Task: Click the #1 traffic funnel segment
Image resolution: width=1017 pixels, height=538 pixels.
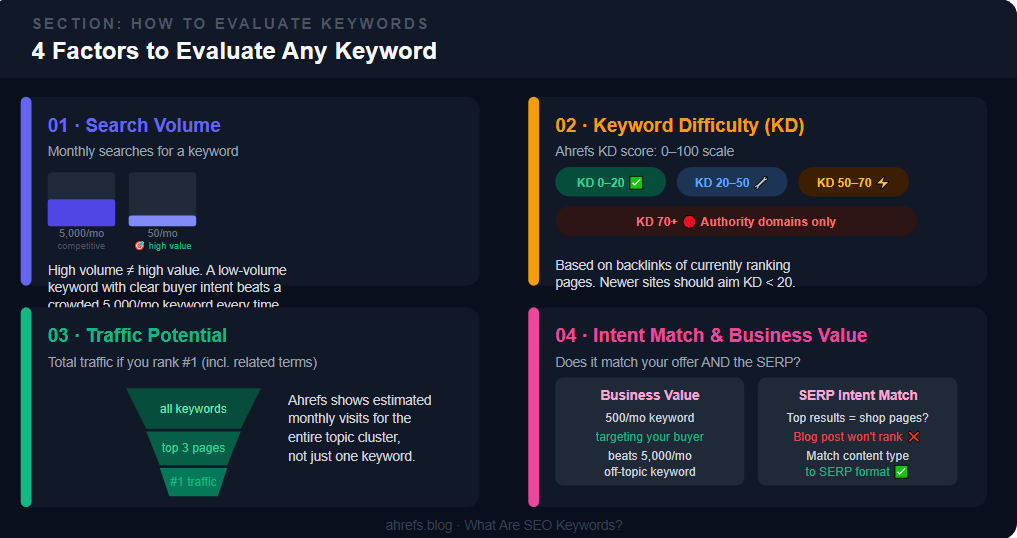Action: (x=193, y=482)
